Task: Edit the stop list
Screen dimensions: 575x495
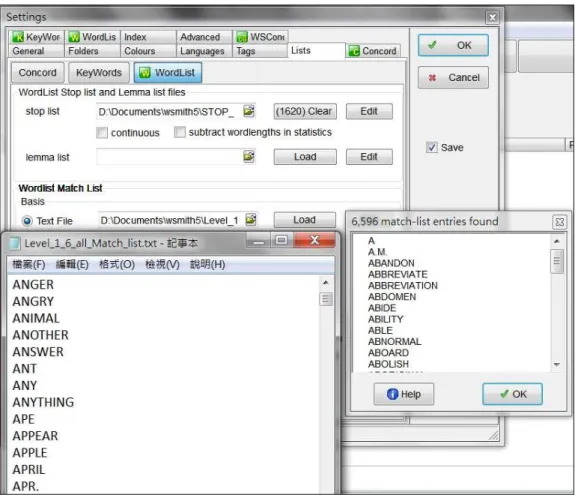Action: (369, 111)
